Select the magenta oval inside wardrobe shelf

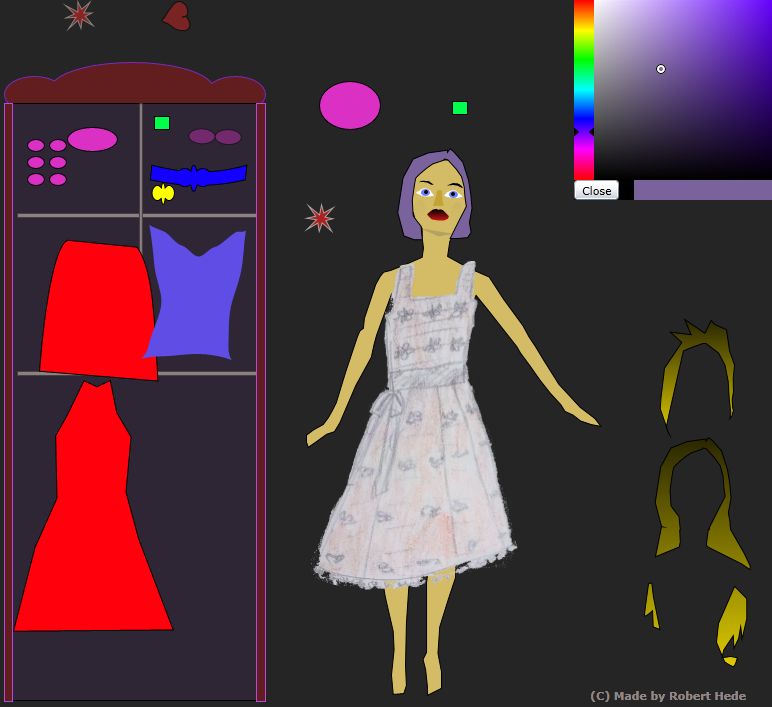click(x=93, y=139)
